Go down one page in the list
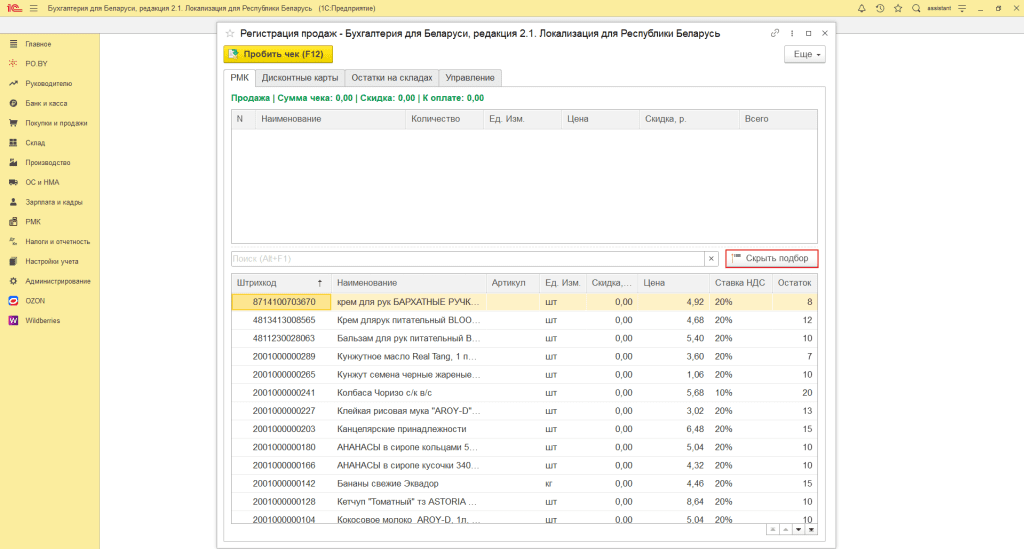Viewport: 1024px width, 549px height. [798, 529]
